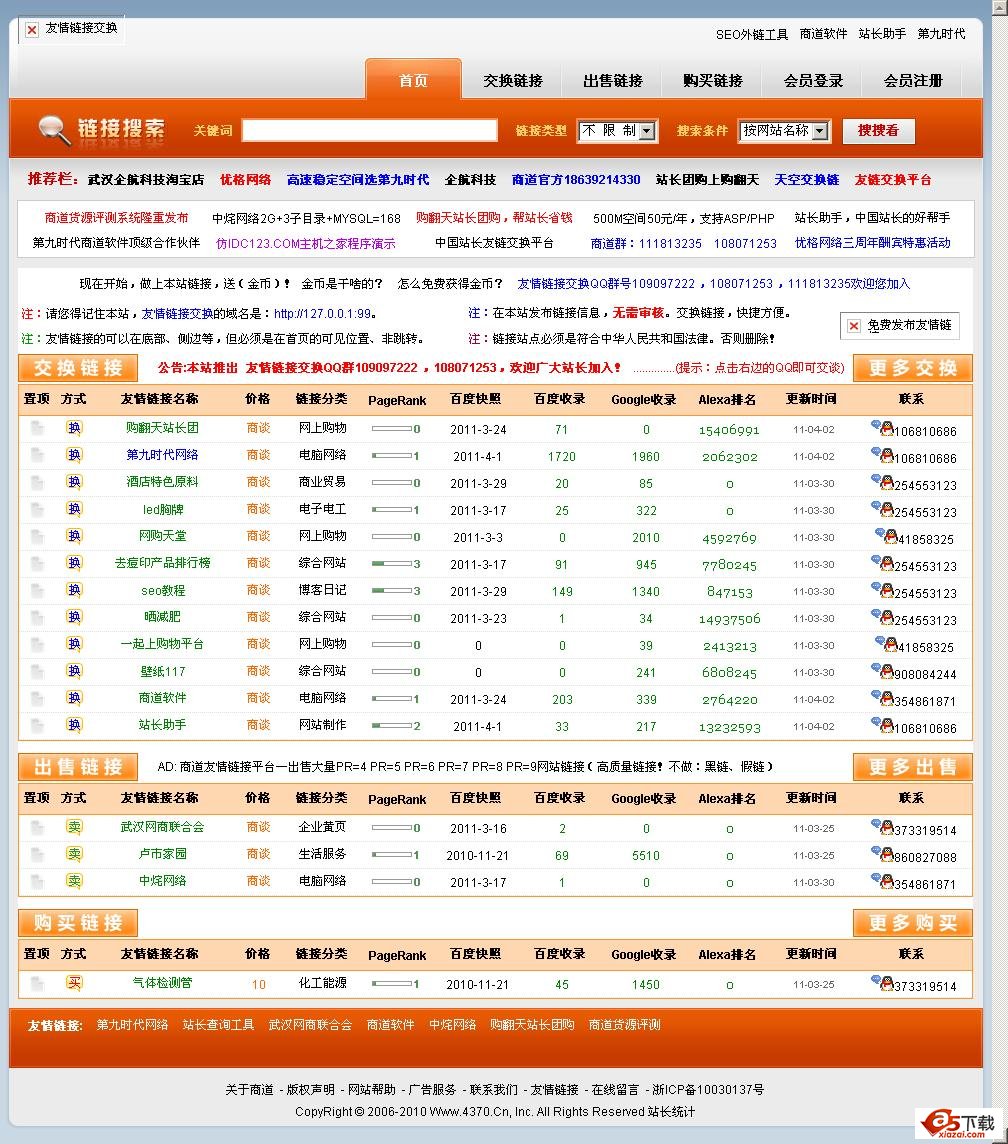The image size is (1008, 1144).
Task: Open QQ chat icon in 卢市家园 row
Action: (883, 854)
